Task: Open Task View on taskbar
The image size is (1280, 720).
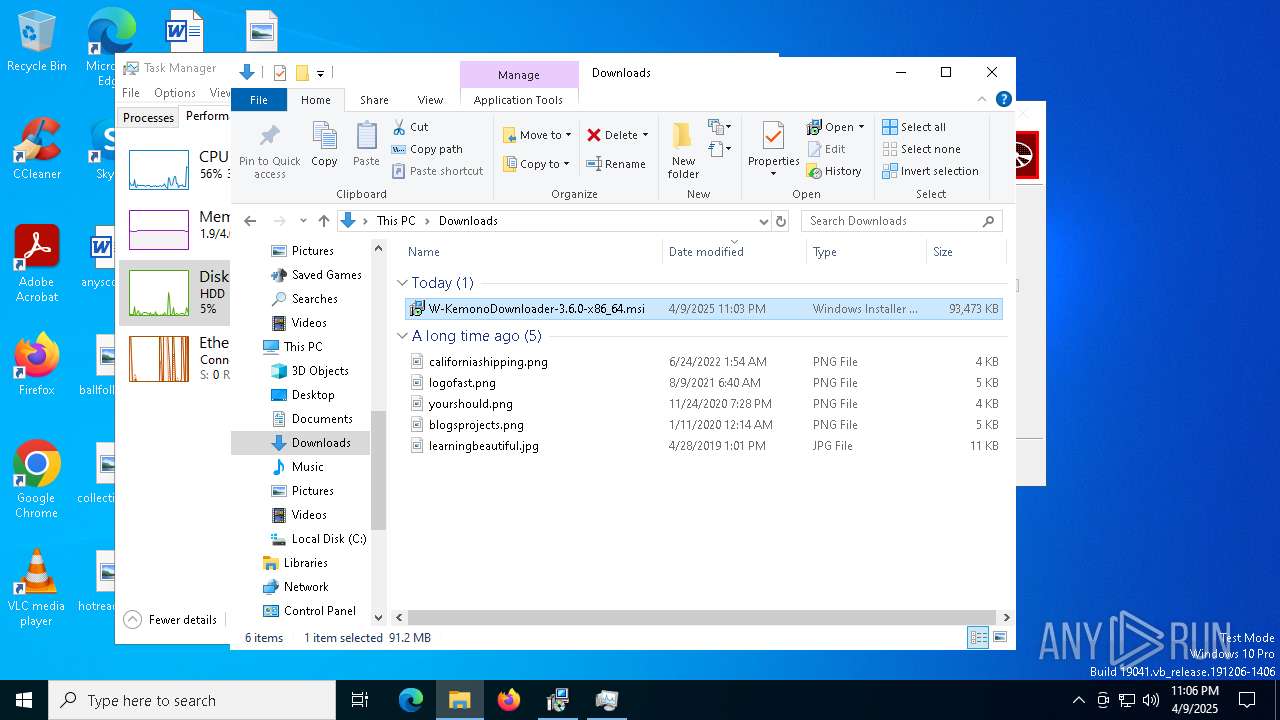Action: pos(360,700)
